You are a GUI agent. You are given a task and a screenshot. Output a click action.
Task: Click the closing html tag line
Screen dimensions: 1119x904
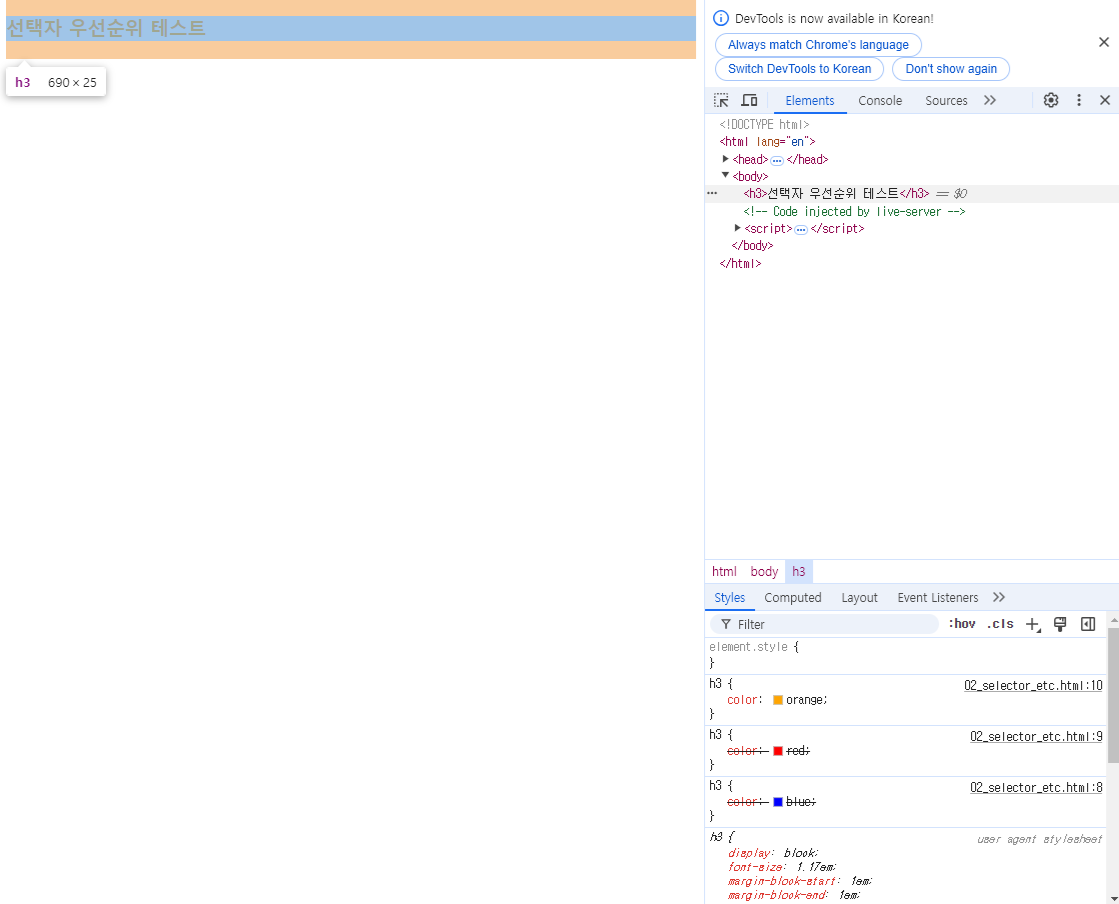click(x=740, y=263)
